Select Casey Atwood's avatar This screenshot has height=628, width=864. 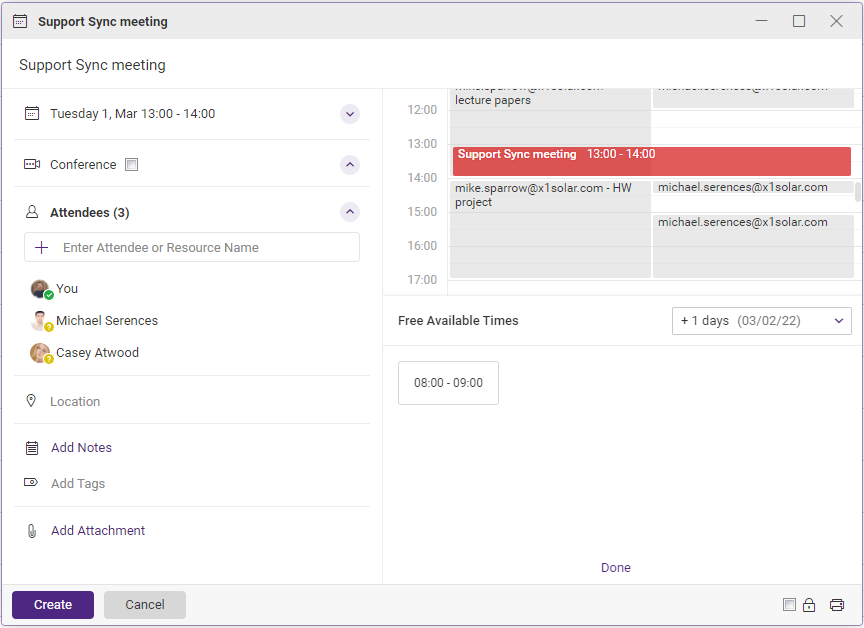(40, 353)
